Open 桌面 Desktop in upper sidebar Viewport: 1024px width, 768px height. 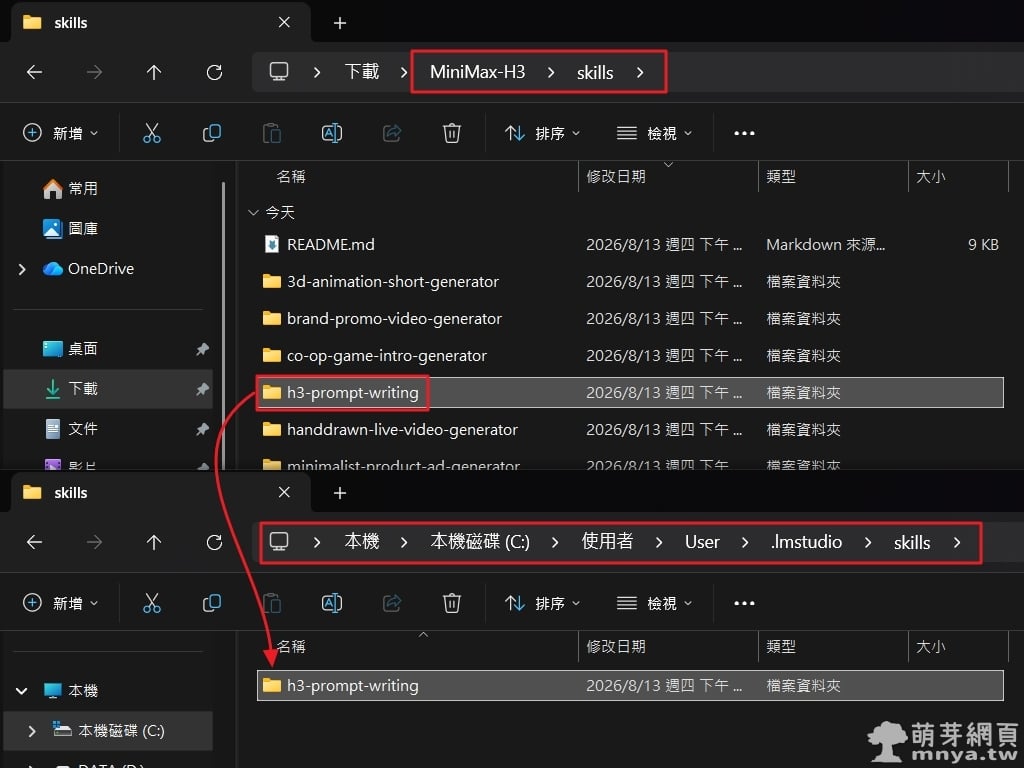tap(71, 349)
